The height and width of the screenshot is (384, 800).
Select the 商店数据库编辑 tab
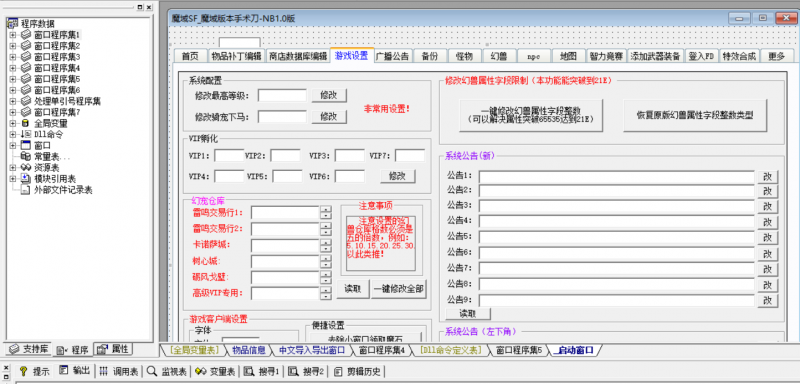tap(297, 56)
